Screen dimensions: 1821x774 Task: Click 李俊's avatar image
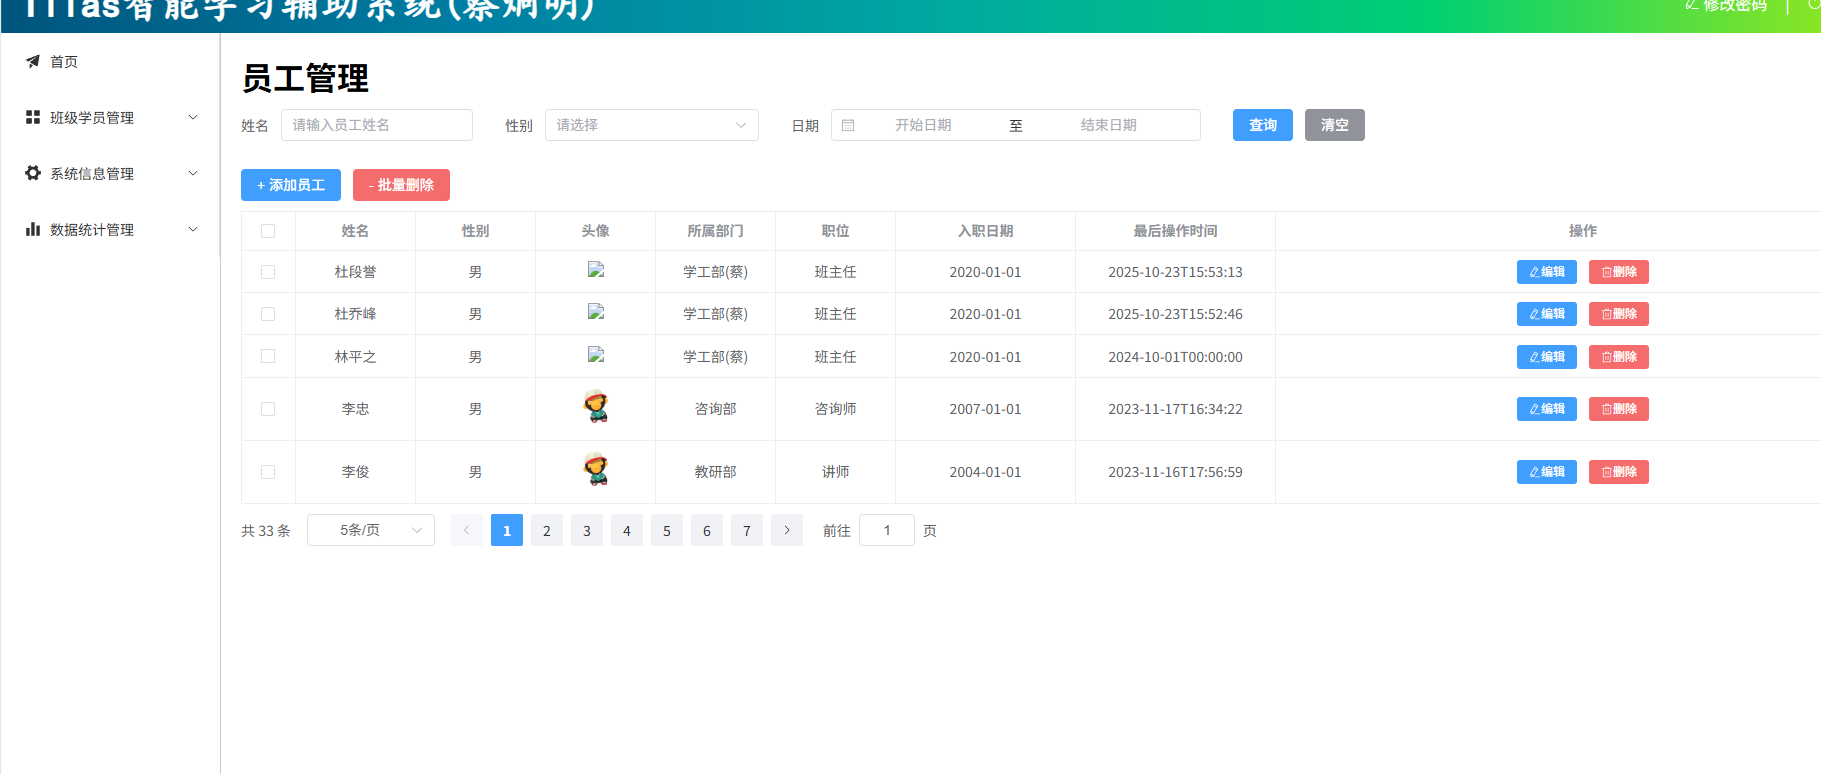(x=596, y=470)
